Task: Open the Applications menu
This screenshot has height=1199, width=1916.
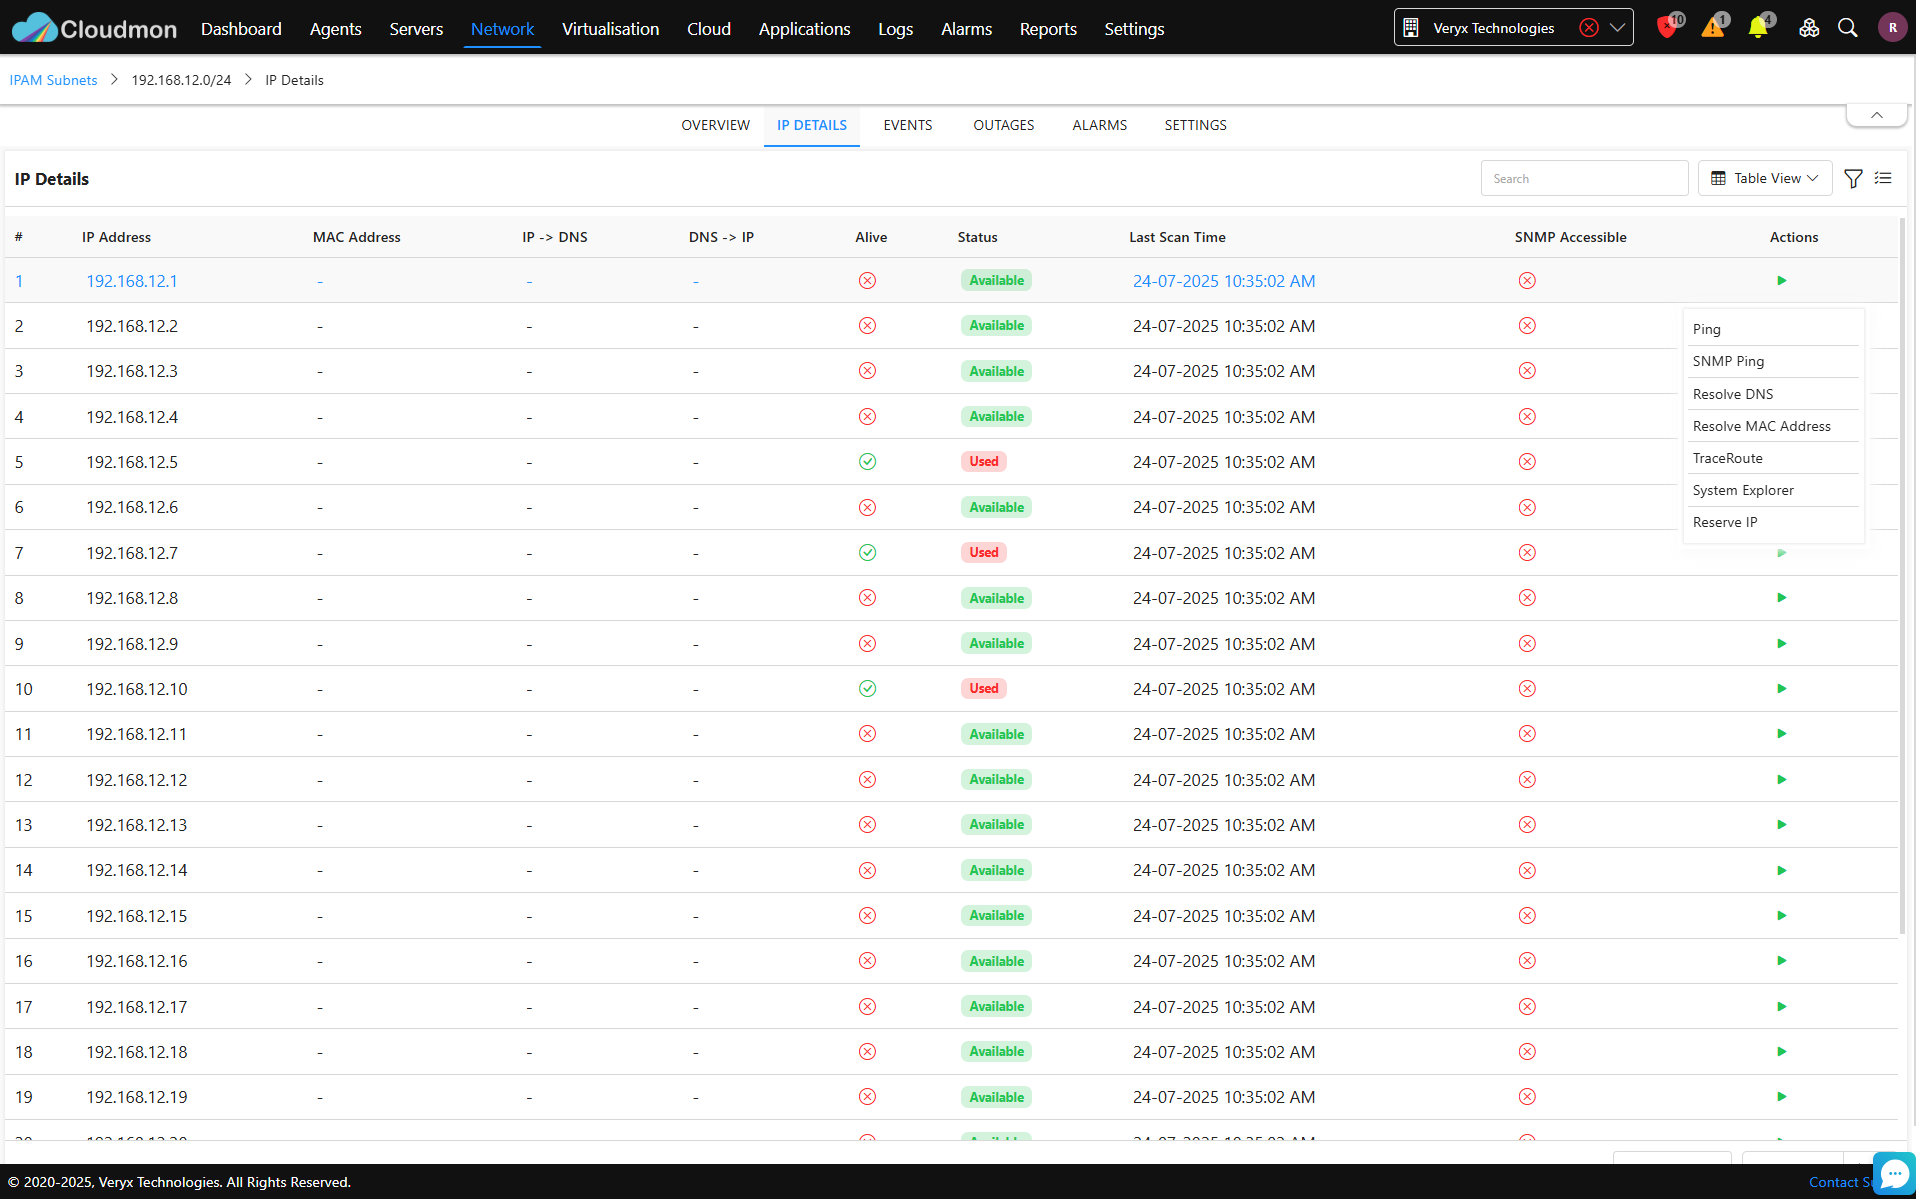Action: [804, 29]
